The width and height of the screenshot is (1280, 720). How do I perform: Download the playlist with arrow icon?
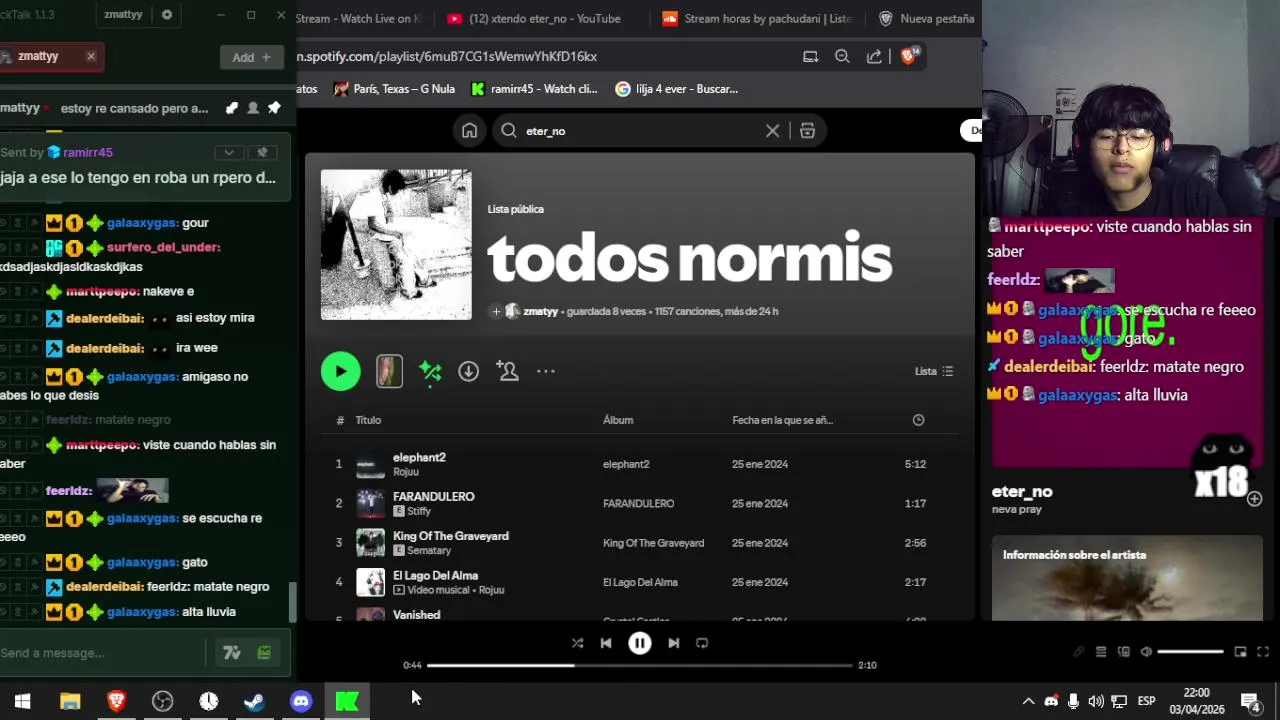468,371
